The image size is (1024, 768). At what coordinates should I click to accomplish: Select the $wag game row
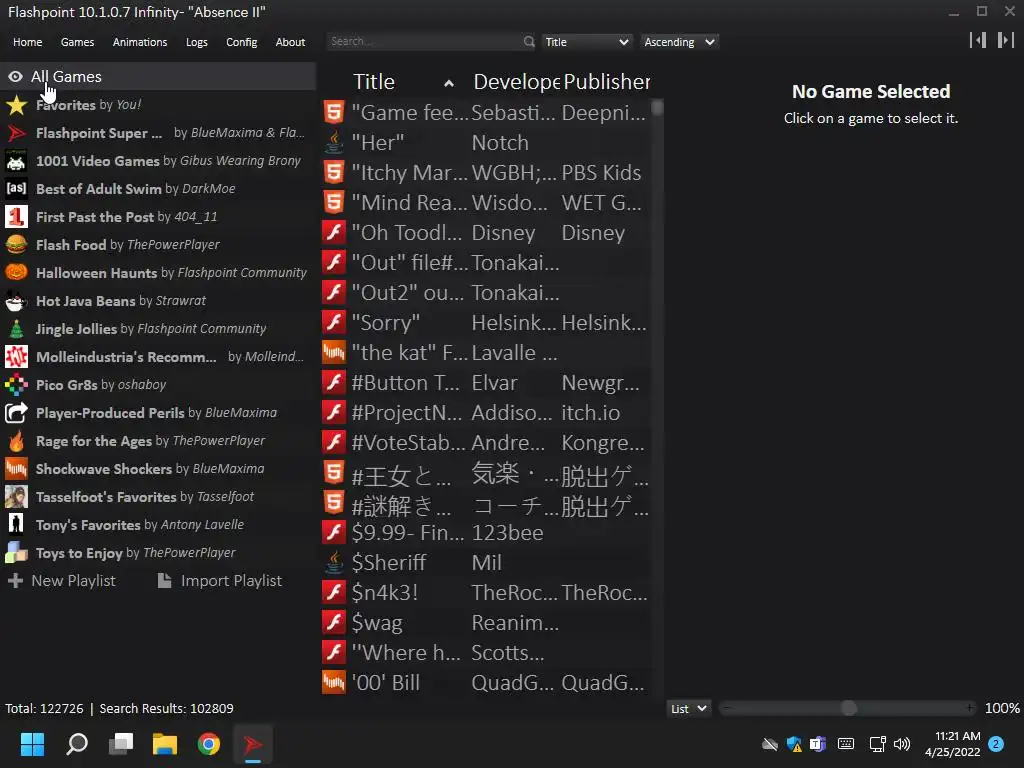click(x=486, y=622)
